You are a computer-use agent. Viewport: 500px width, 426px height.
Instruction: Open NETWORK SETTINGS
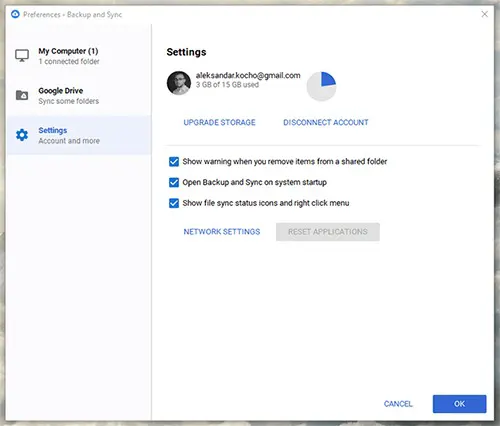[x=222, y=232]
